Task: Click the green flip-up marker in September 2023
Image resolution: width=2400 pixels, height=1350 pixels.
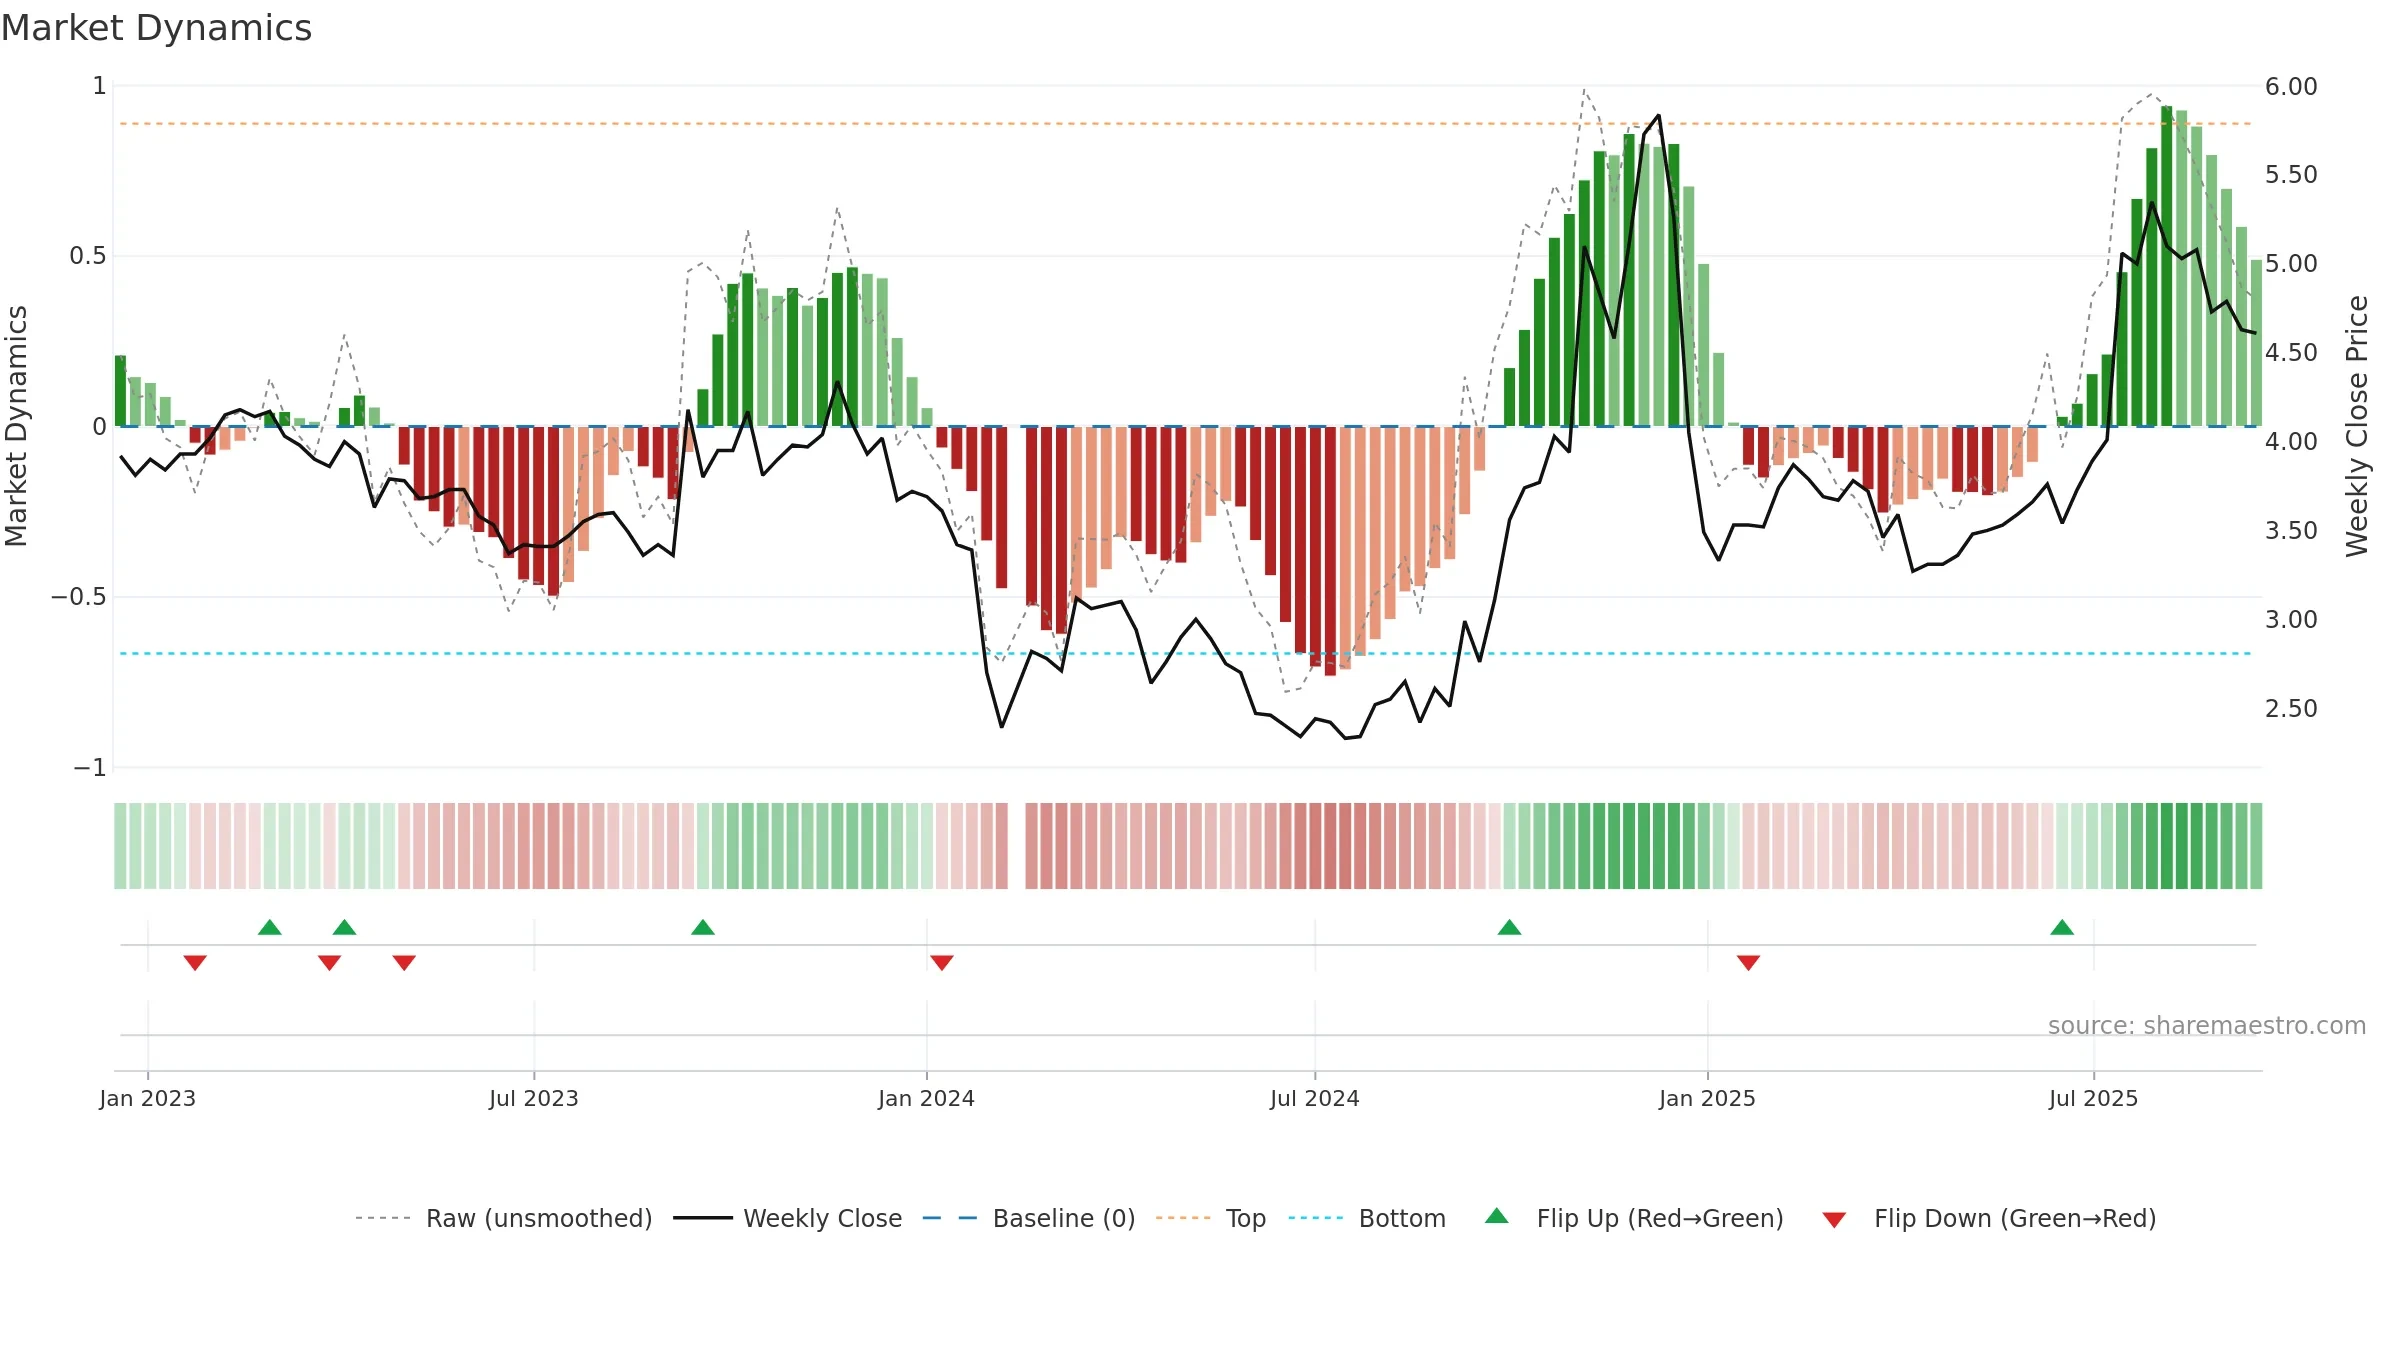Action: (x=703, y=927)
